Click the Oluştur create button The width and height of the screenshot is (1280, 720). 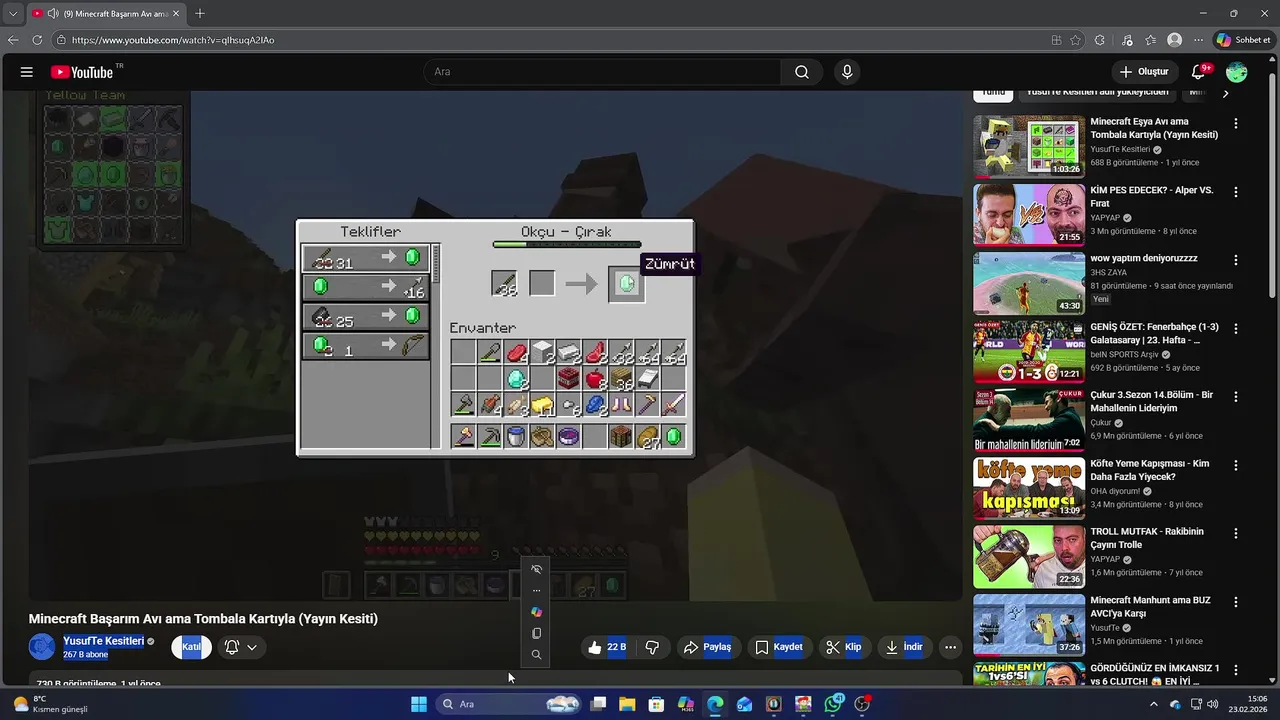(1144, 72)
